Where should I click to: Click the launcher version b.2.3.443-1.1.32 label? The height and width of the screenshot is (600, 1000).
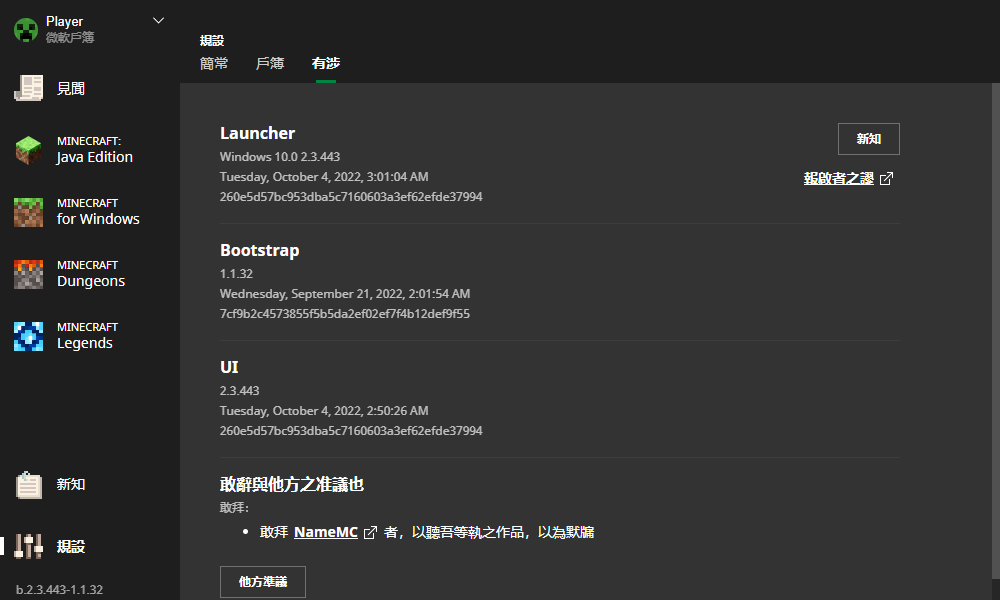tap(59, 590)
